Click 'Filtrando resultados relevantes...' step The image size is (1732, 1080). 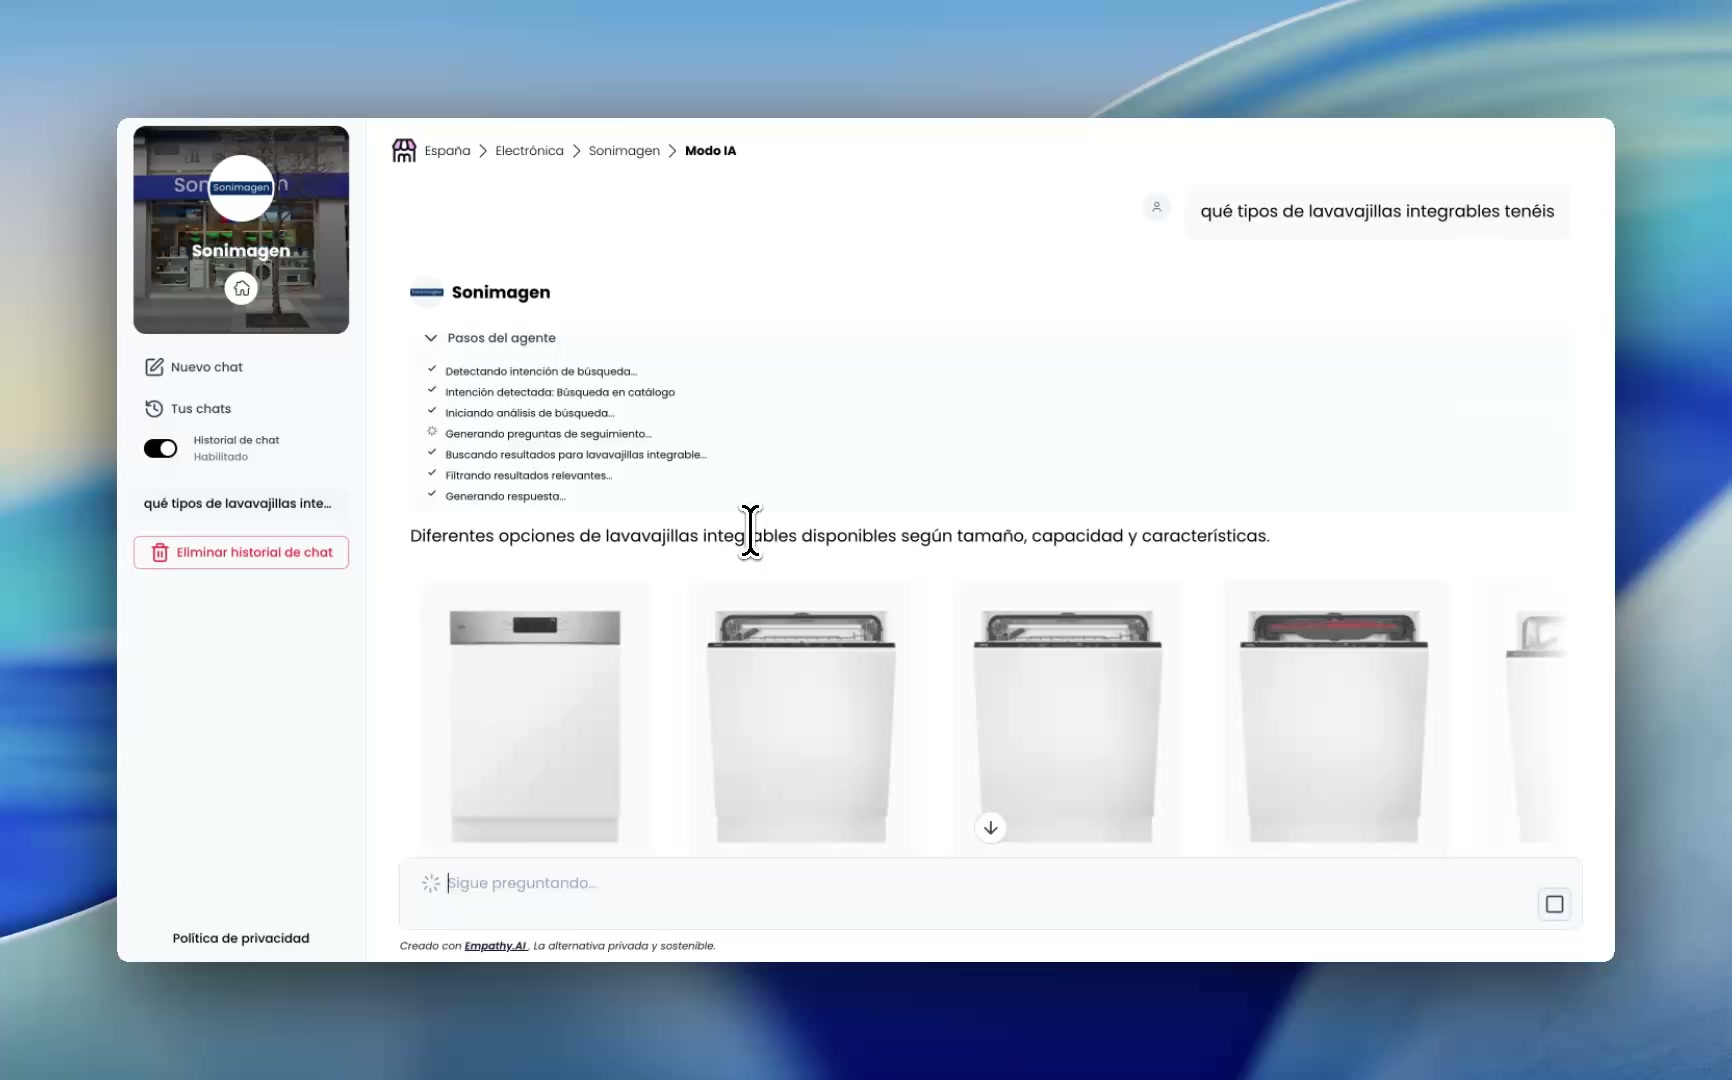click(529, 476)
